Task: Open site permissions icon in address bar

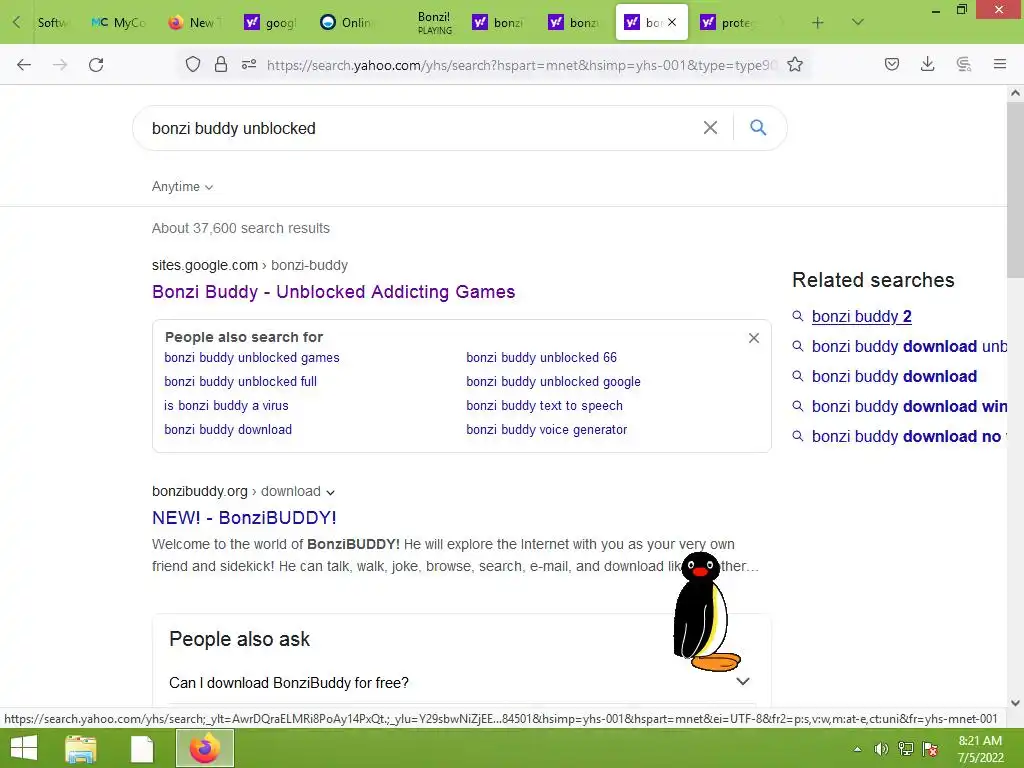Action: [x=249, y=65]
